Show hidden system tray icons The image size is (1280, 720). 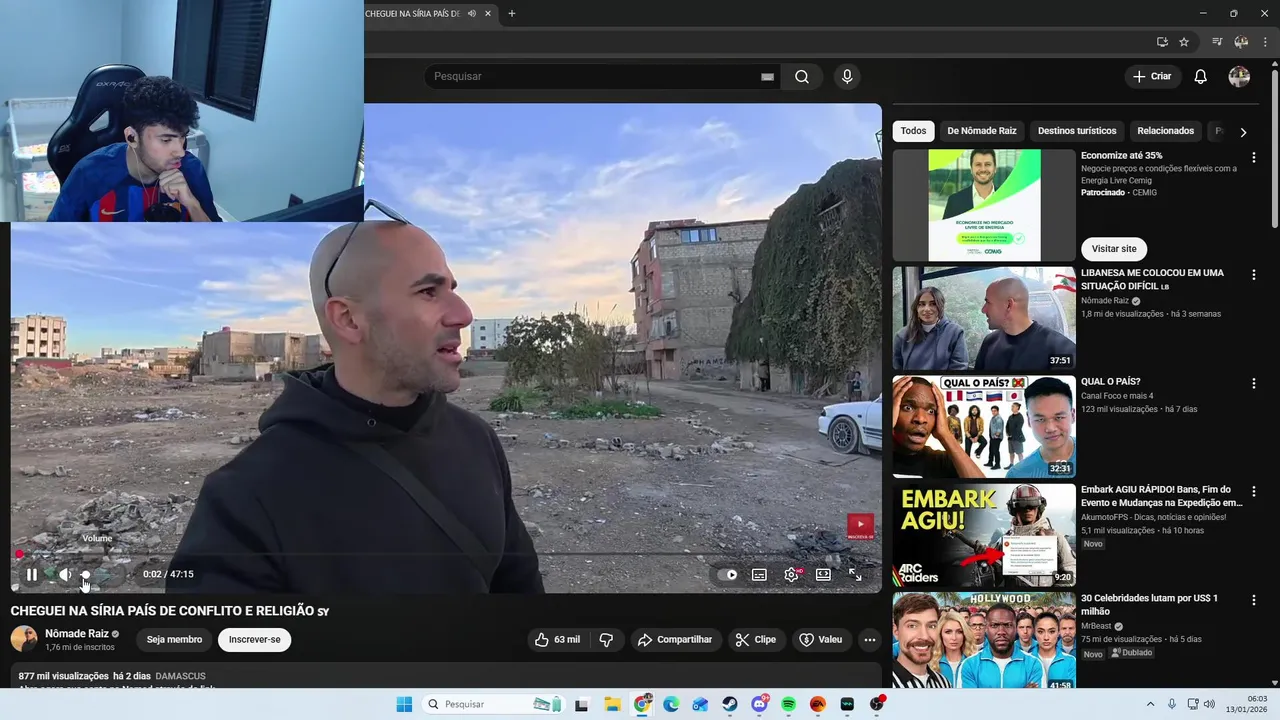pos(1150,704)
